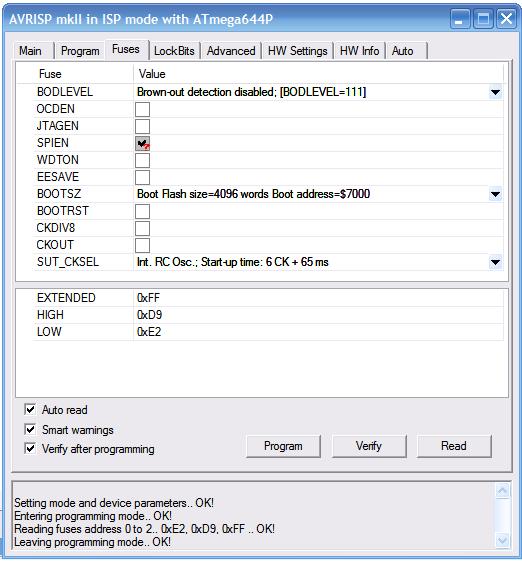
Task: Select the 'Reading fuses address' log line
Action: coord(144,529)
